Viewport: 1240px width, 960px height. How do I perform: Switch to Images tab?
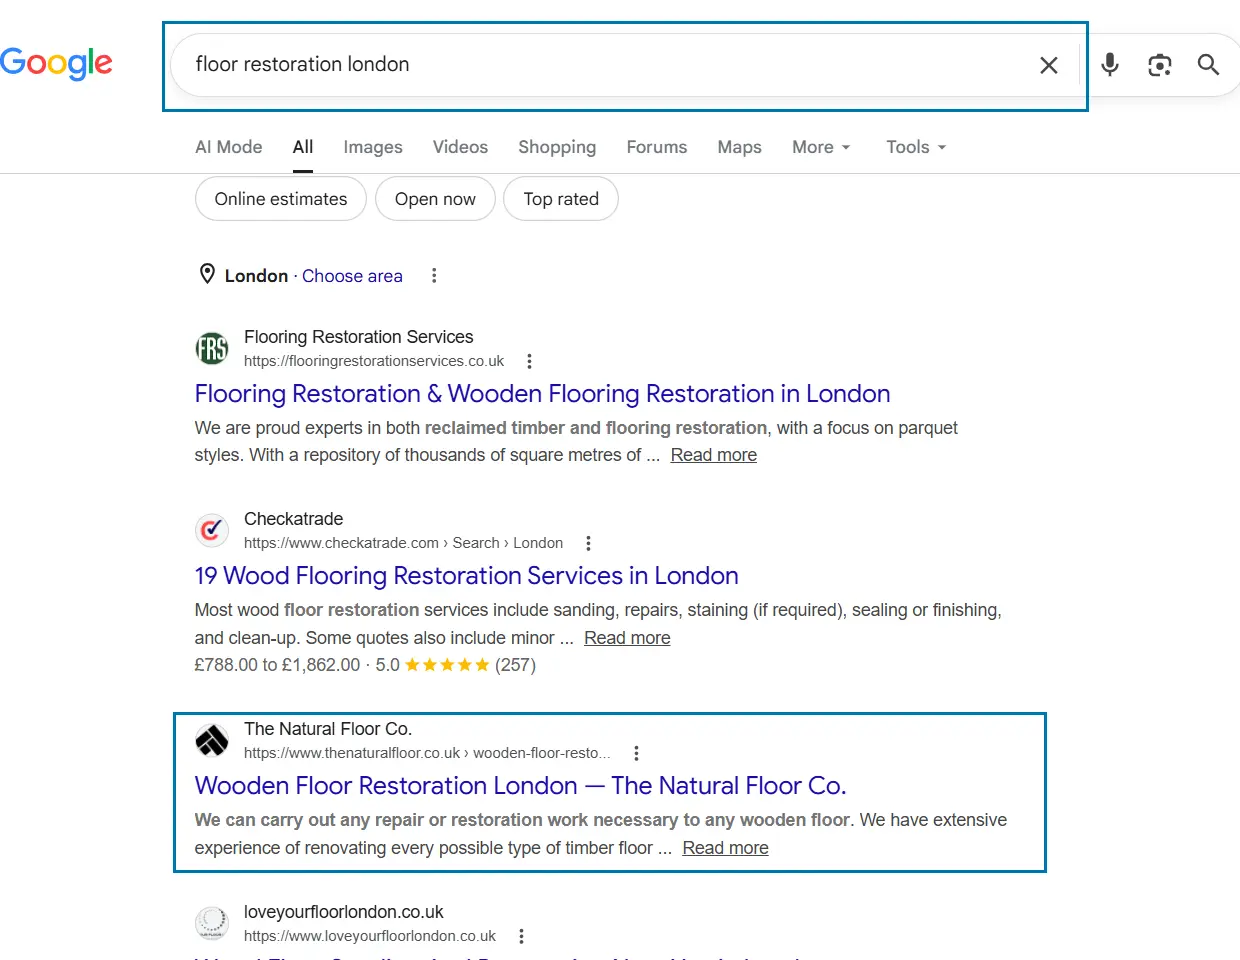(x=373, y=147)
